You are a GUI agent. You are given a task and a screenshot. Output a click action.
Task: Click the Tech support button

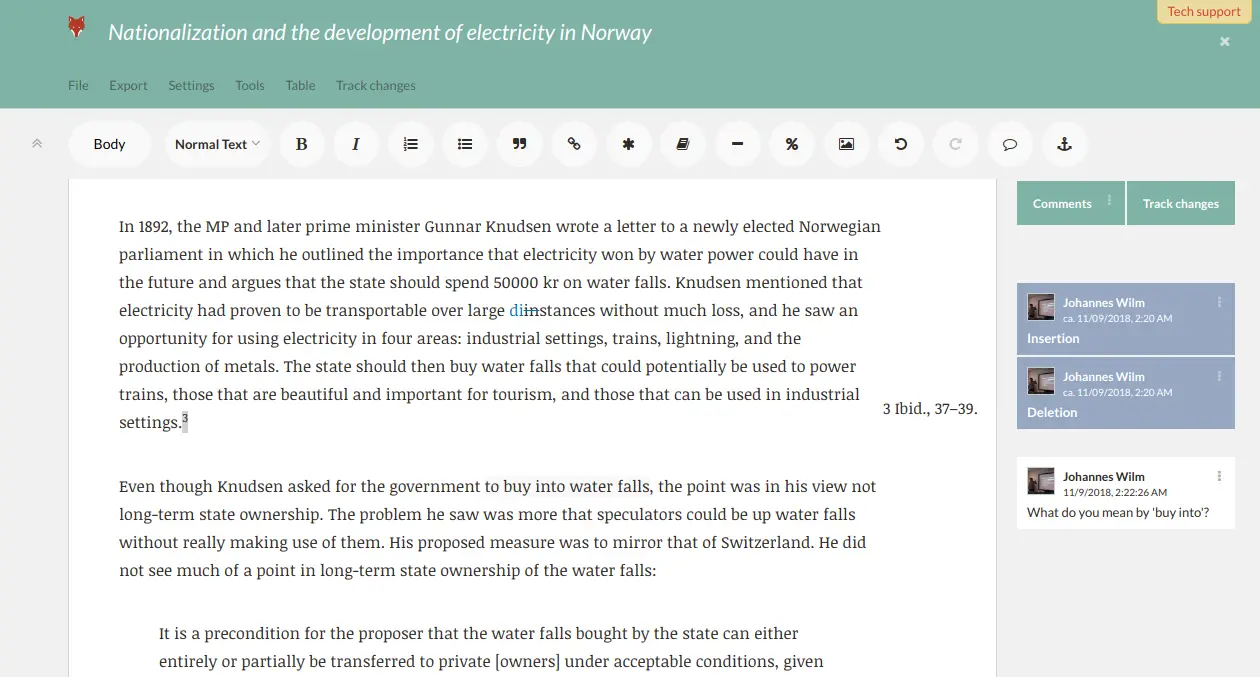point(1203,11)
